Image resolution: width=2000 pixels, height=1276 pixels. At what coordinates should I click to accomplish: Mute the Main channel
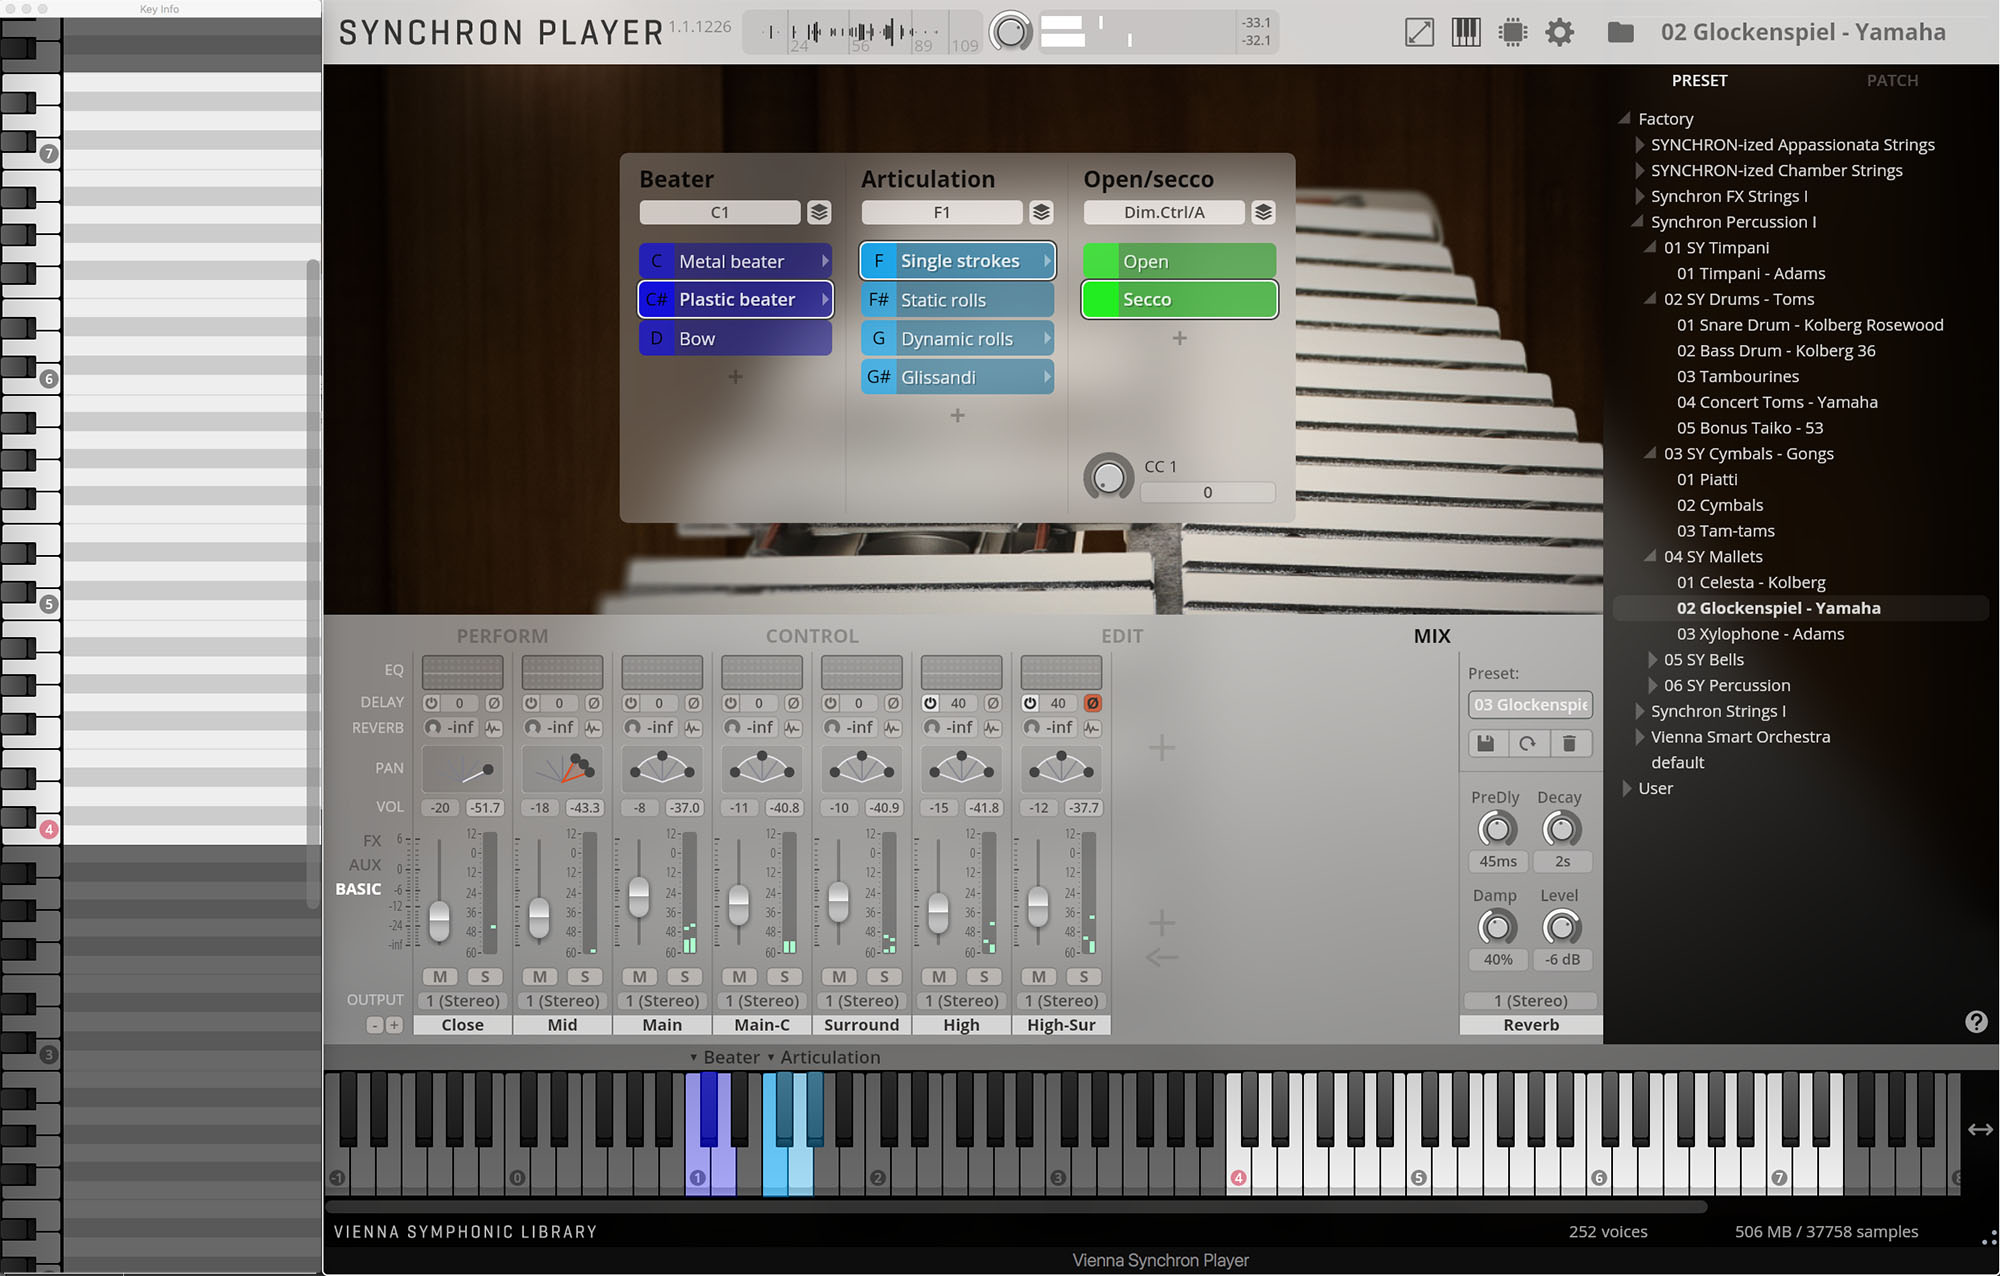point(640,976)
